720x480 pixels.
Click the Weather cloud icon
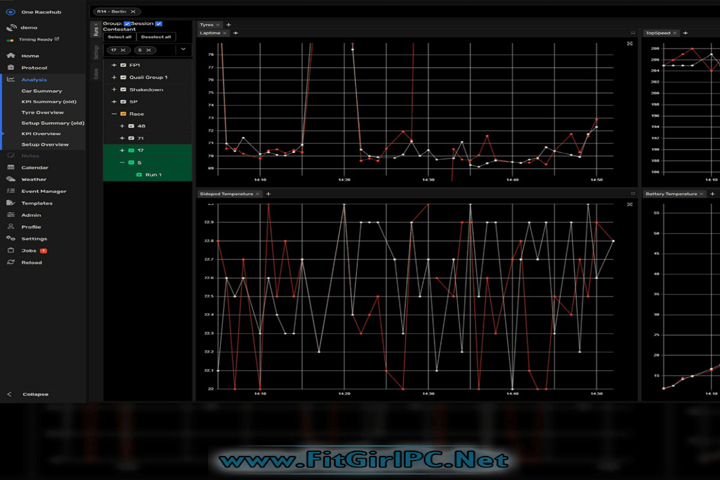[x=10, y=179]
